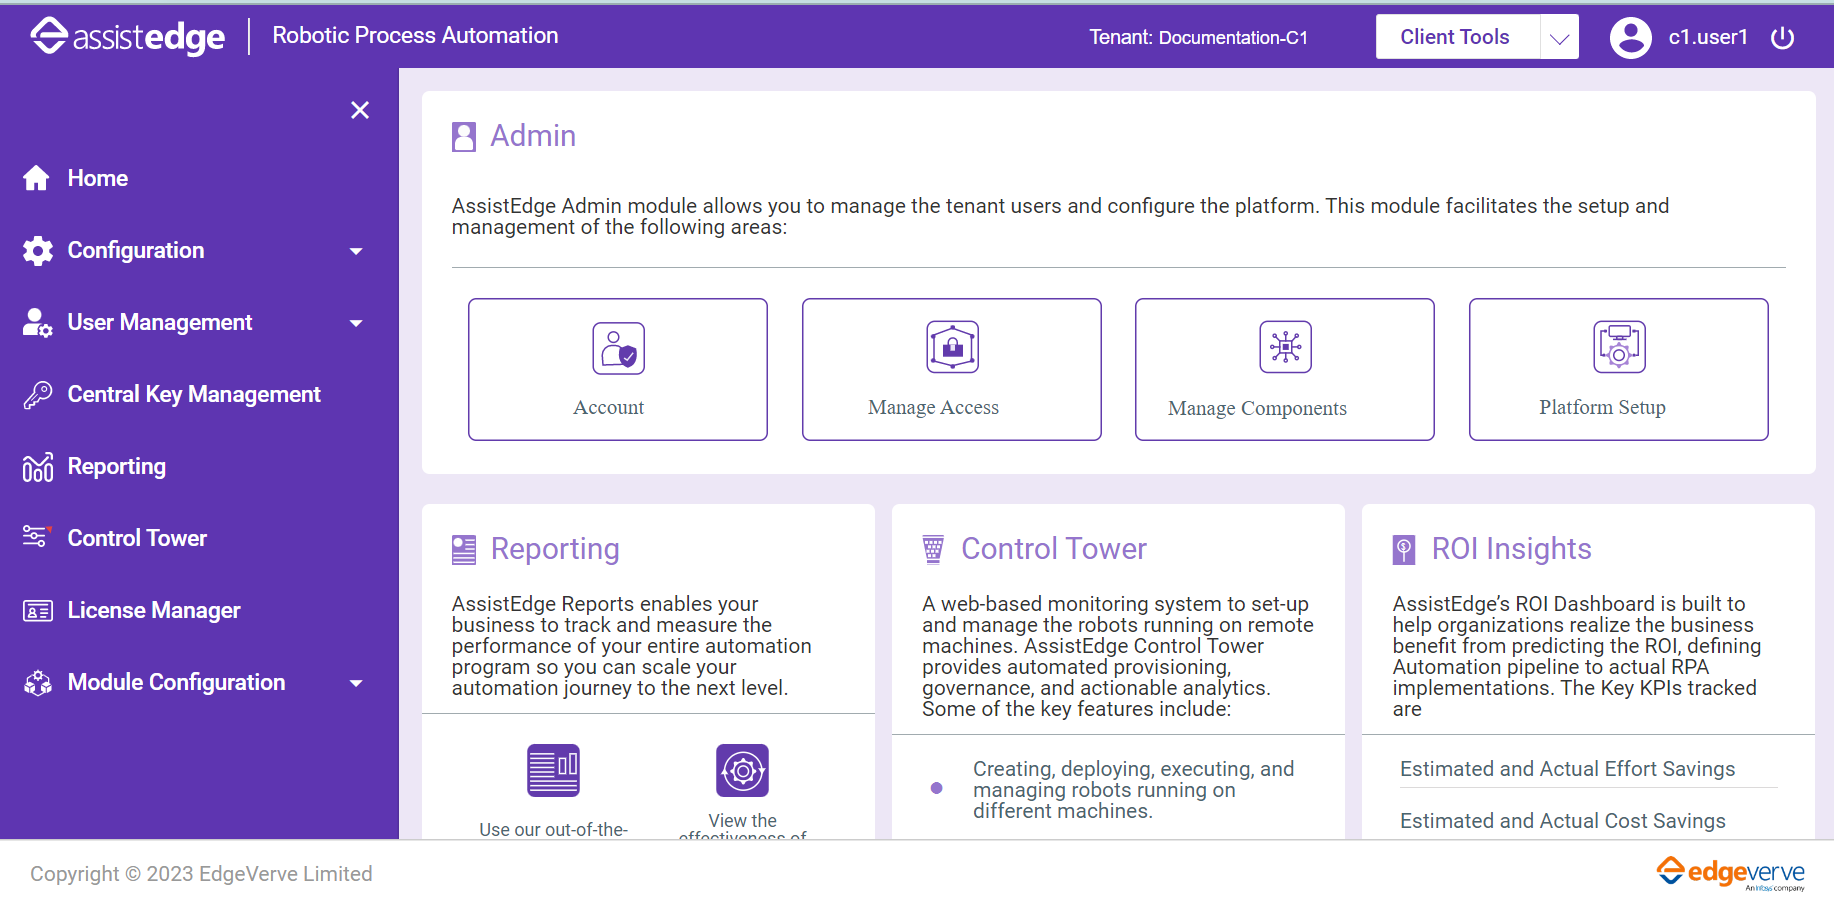Click Estimated and Actual Effort Savings
Viewport: 1834px width, 901px height.
pyautogui.click(x=1567, y=769)
